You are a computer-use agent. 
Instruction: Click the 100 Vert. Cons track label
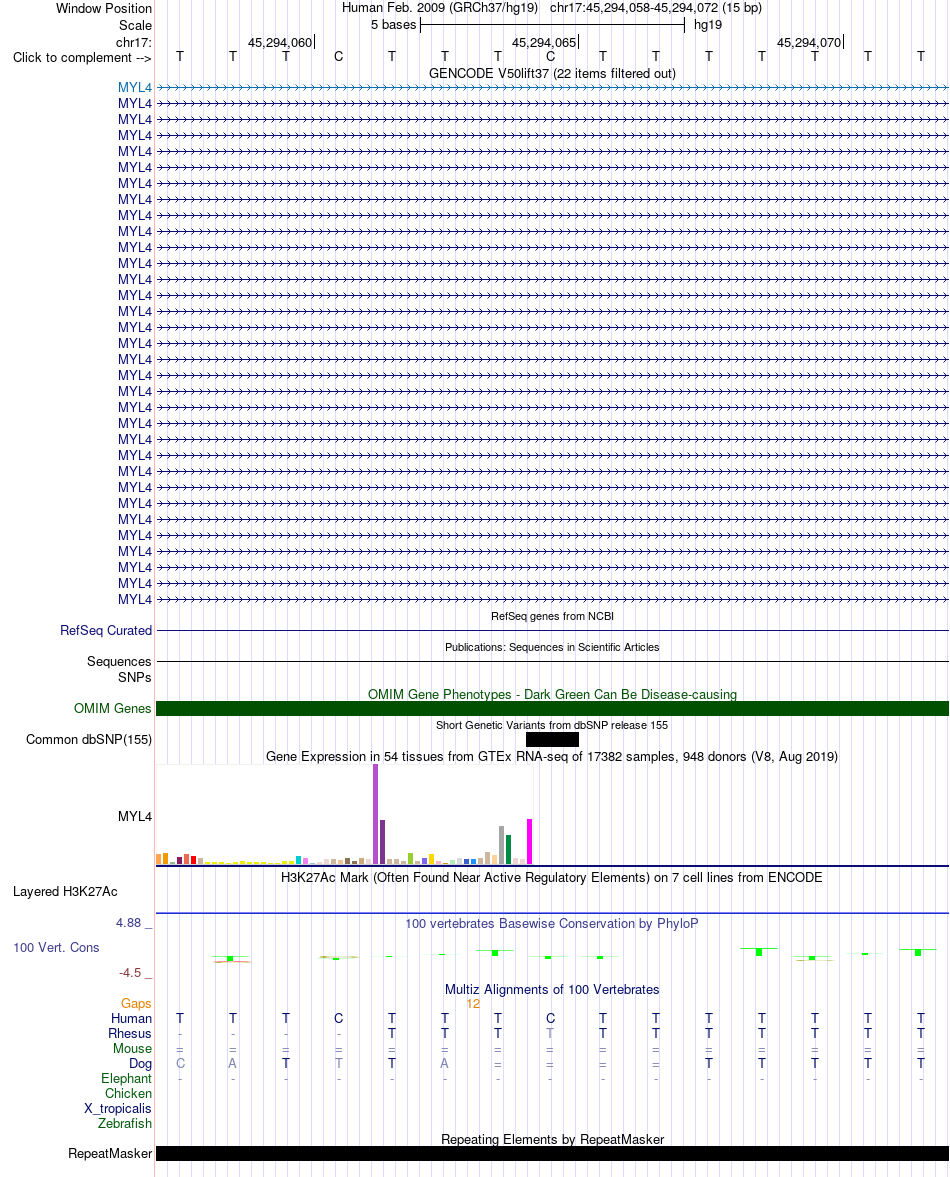(56, 947)
